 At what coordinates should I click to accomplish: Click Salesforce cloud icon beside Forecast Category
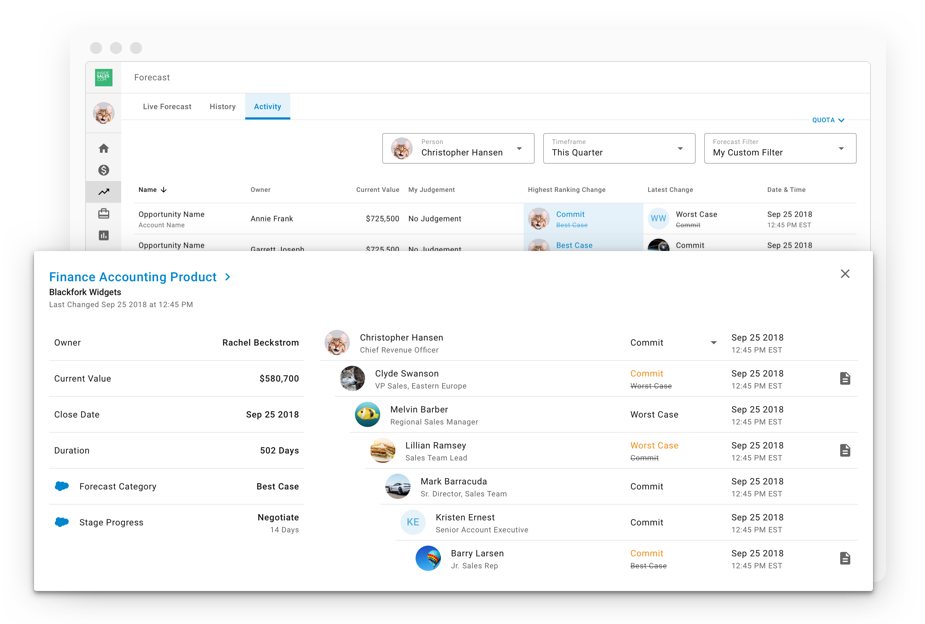(x=62, y=486)
